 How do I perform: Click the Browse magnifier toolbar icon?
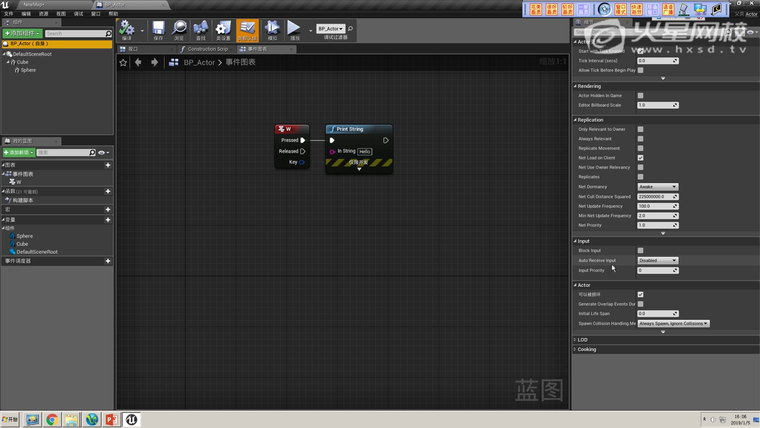179,30
